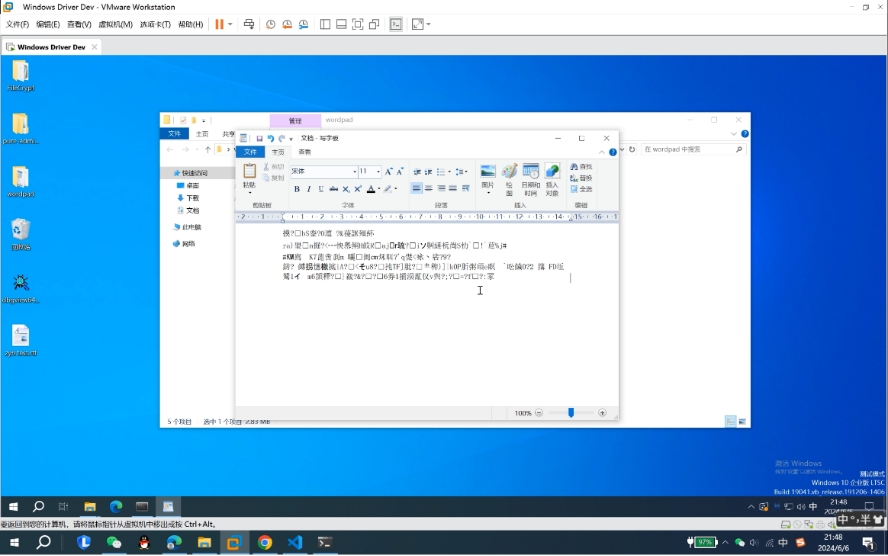Click the Paint drawing insert icon

[x=509, y=172]
